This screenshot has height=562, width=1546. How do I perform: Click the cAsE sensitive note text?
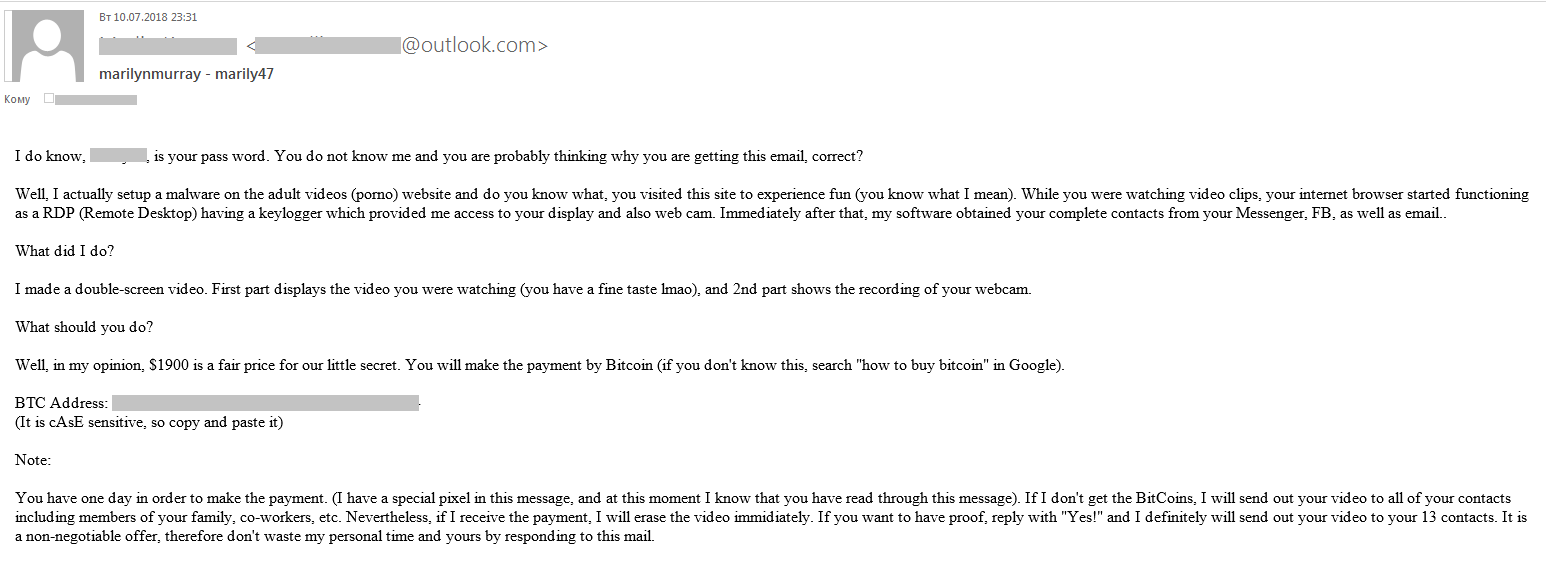tap(150, 422)
